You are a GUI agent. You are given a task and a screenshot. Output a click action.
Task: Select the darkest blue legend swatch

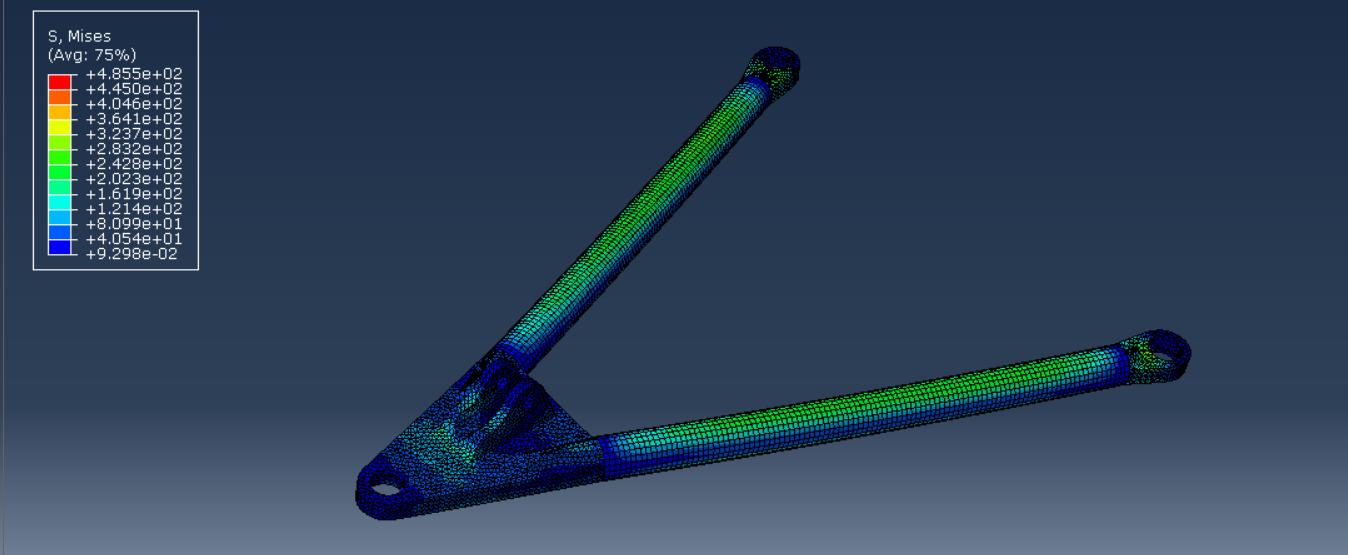60,247
